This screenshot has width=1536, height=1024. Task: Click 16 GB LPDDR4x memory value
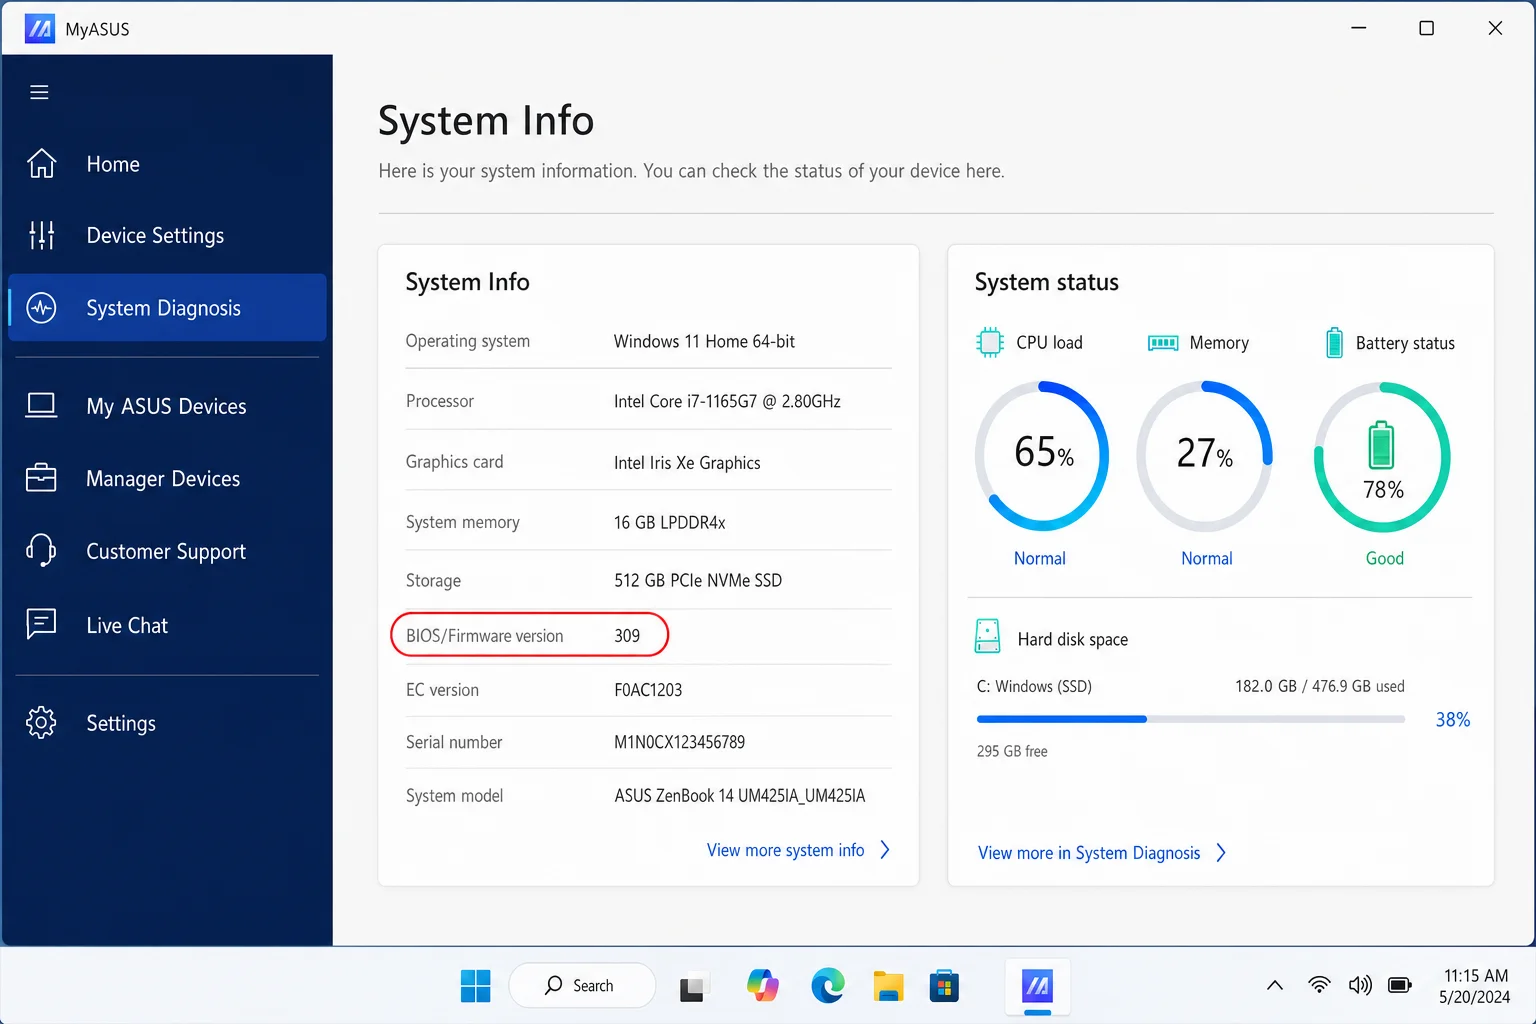669,522
